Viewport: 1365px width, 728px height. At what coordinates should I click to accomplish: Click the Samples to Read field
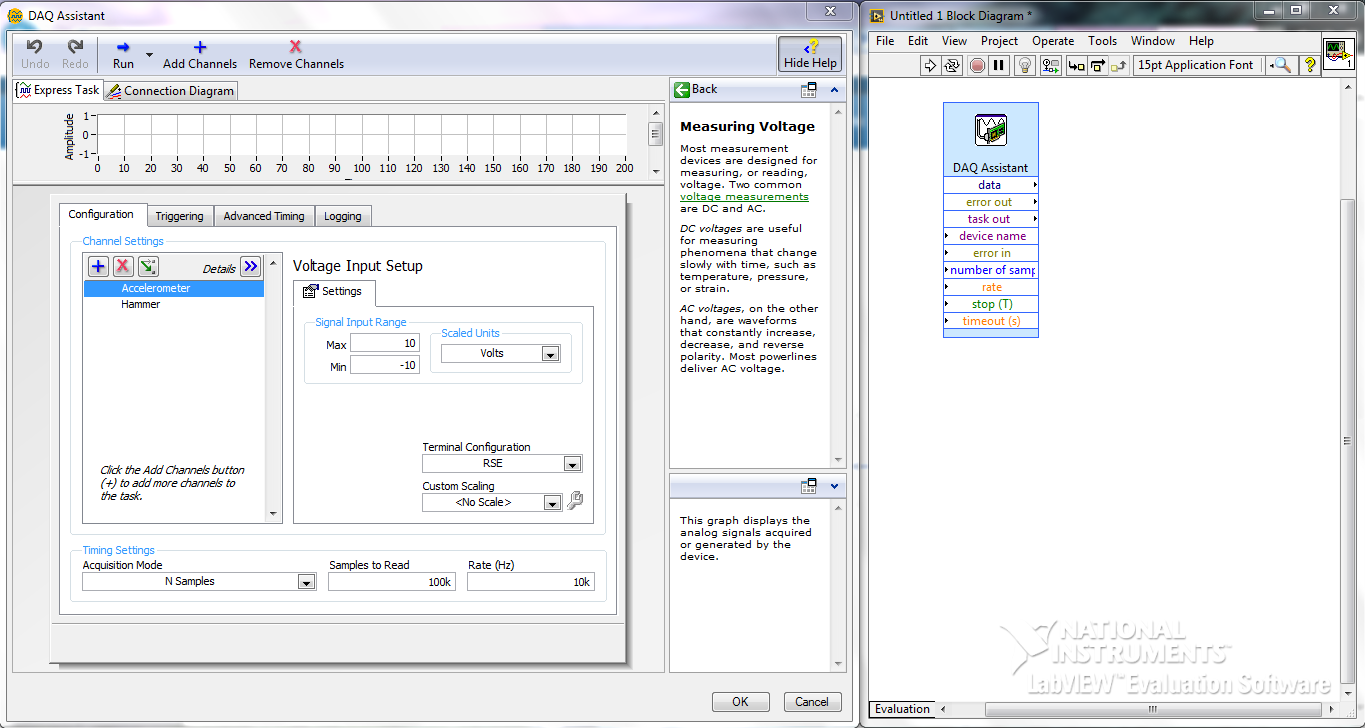392,582
